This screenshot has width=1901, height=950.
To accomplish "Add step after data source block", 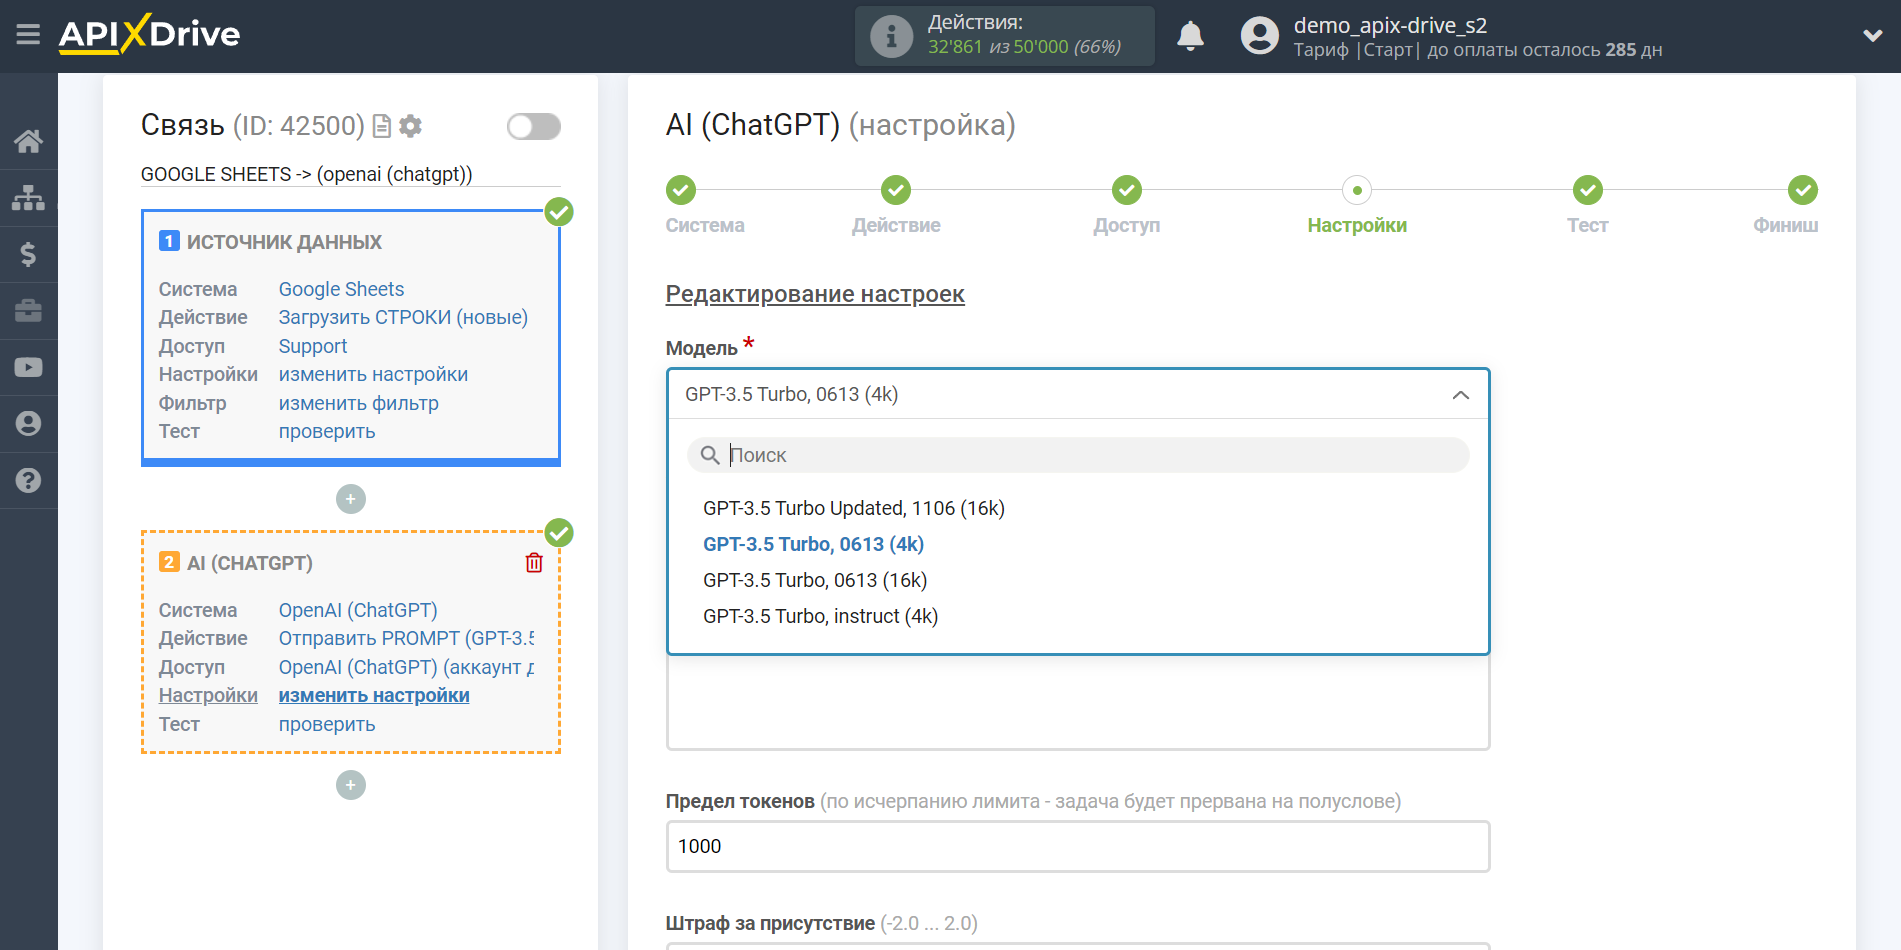I will (x=350, y=499).
